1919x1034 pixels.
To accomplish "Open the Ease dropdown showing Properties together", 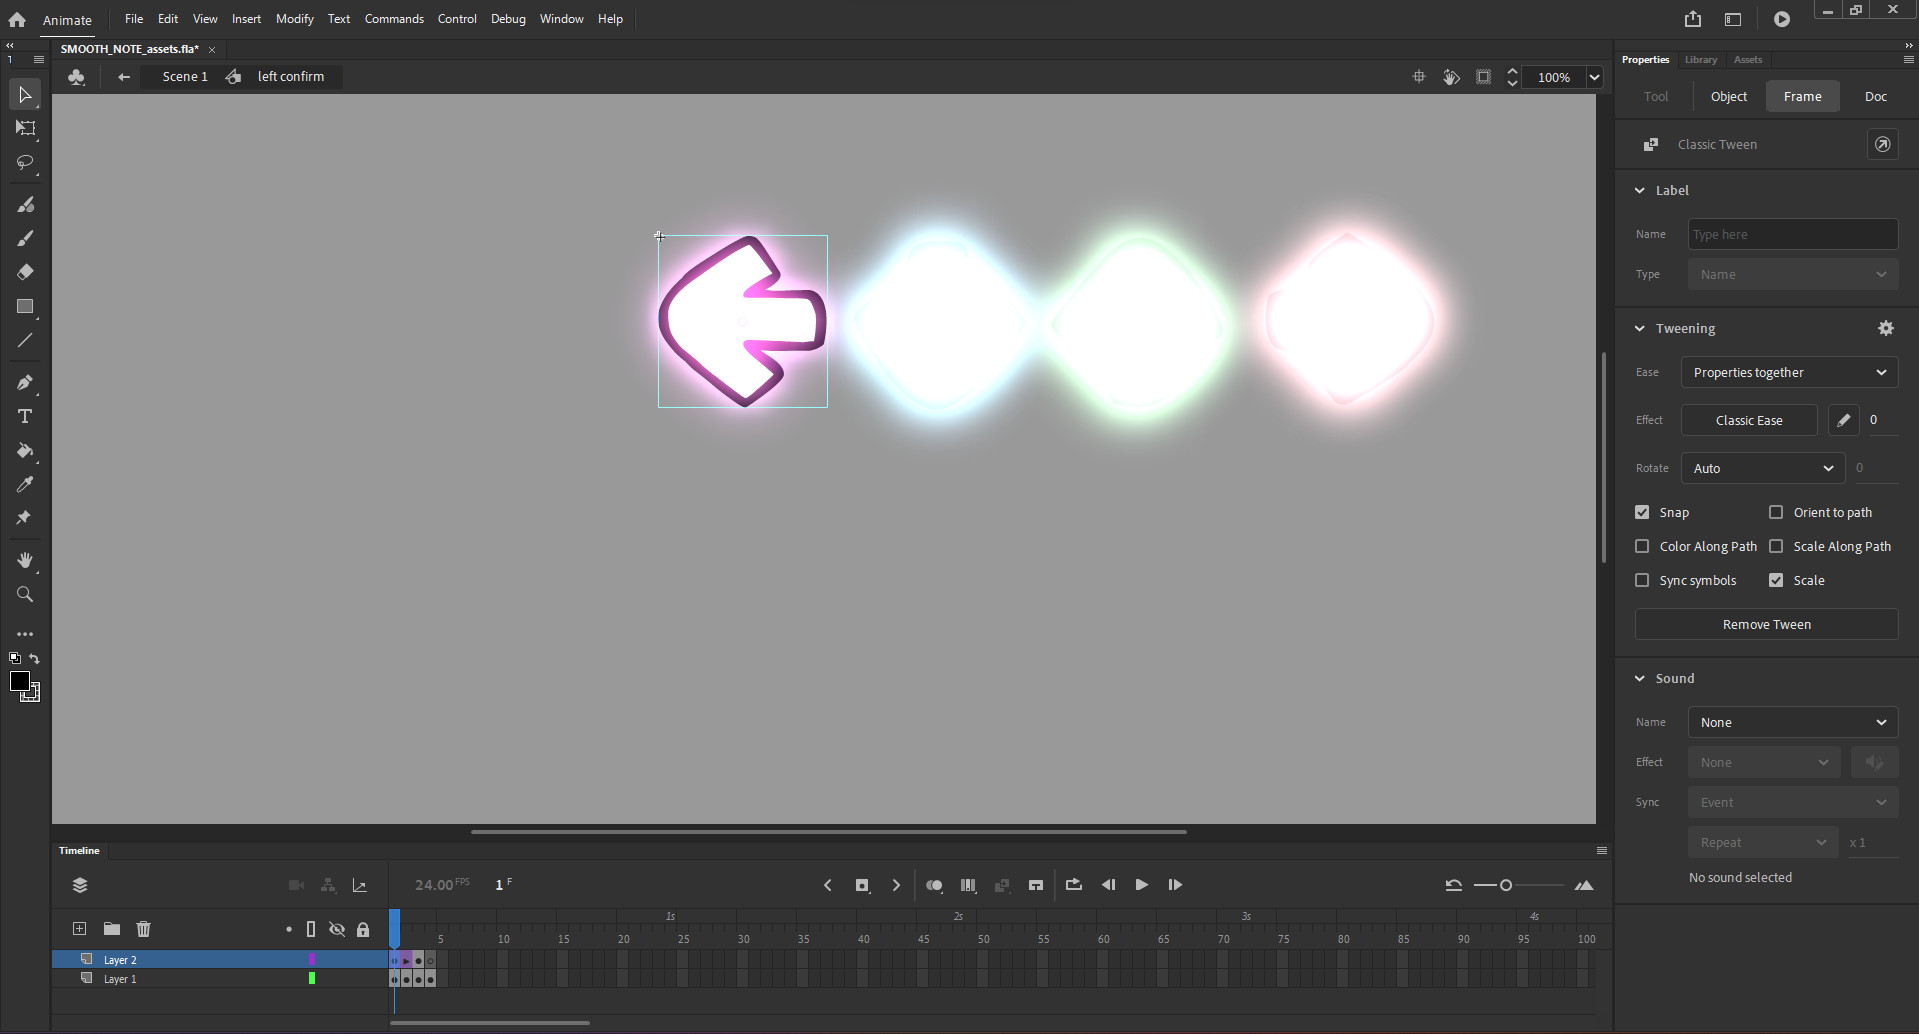I will pyautogui.click(x=1788, y=372).
